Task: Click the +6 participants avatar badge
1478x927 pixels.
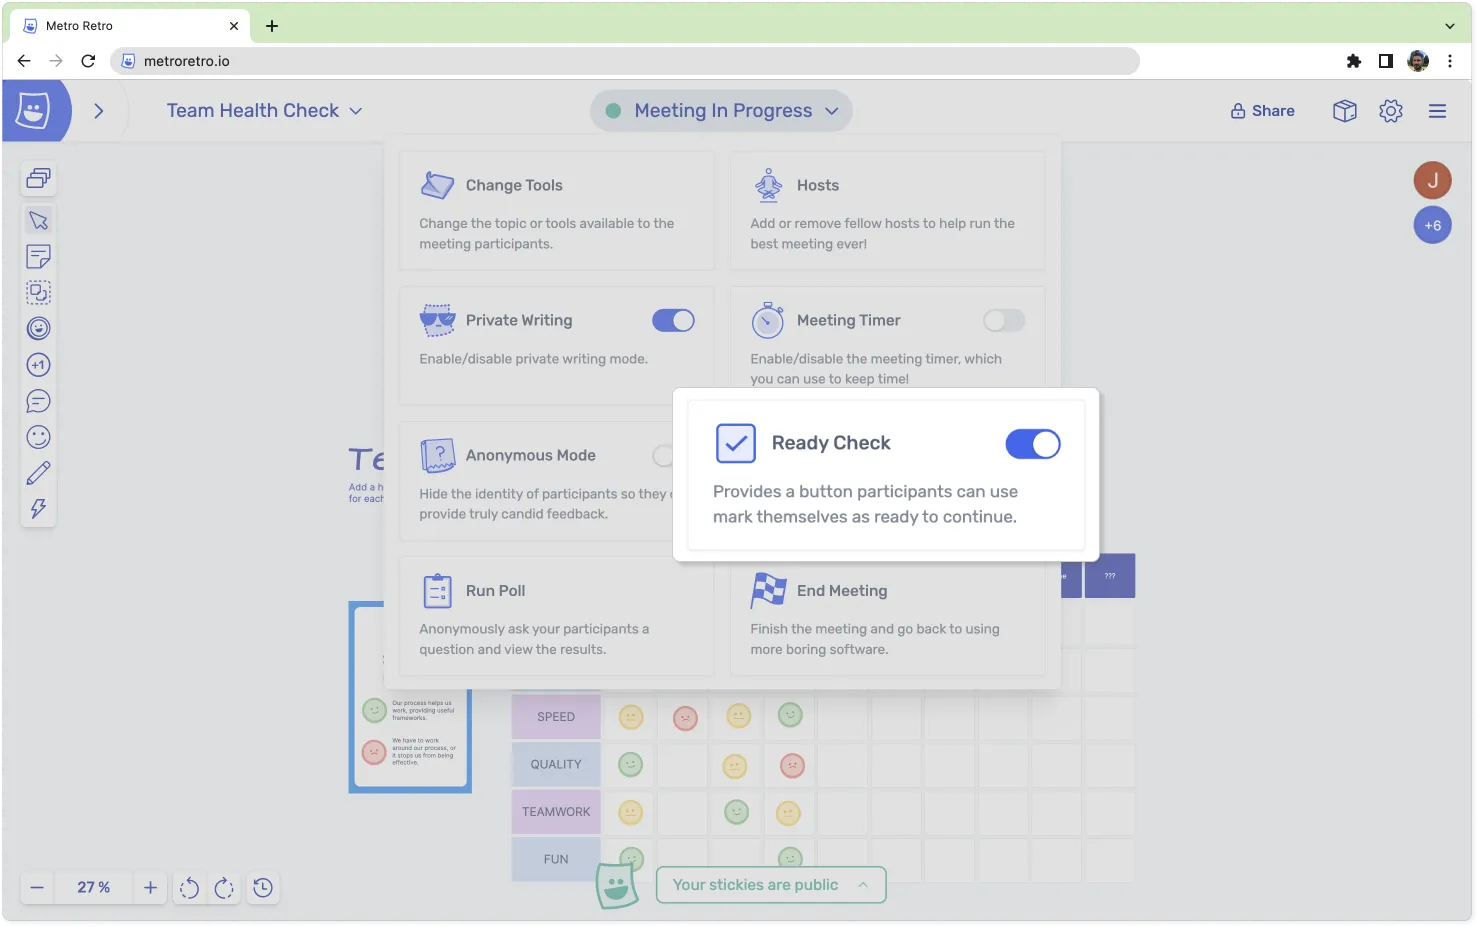Action: click(x=1432, y=226)
